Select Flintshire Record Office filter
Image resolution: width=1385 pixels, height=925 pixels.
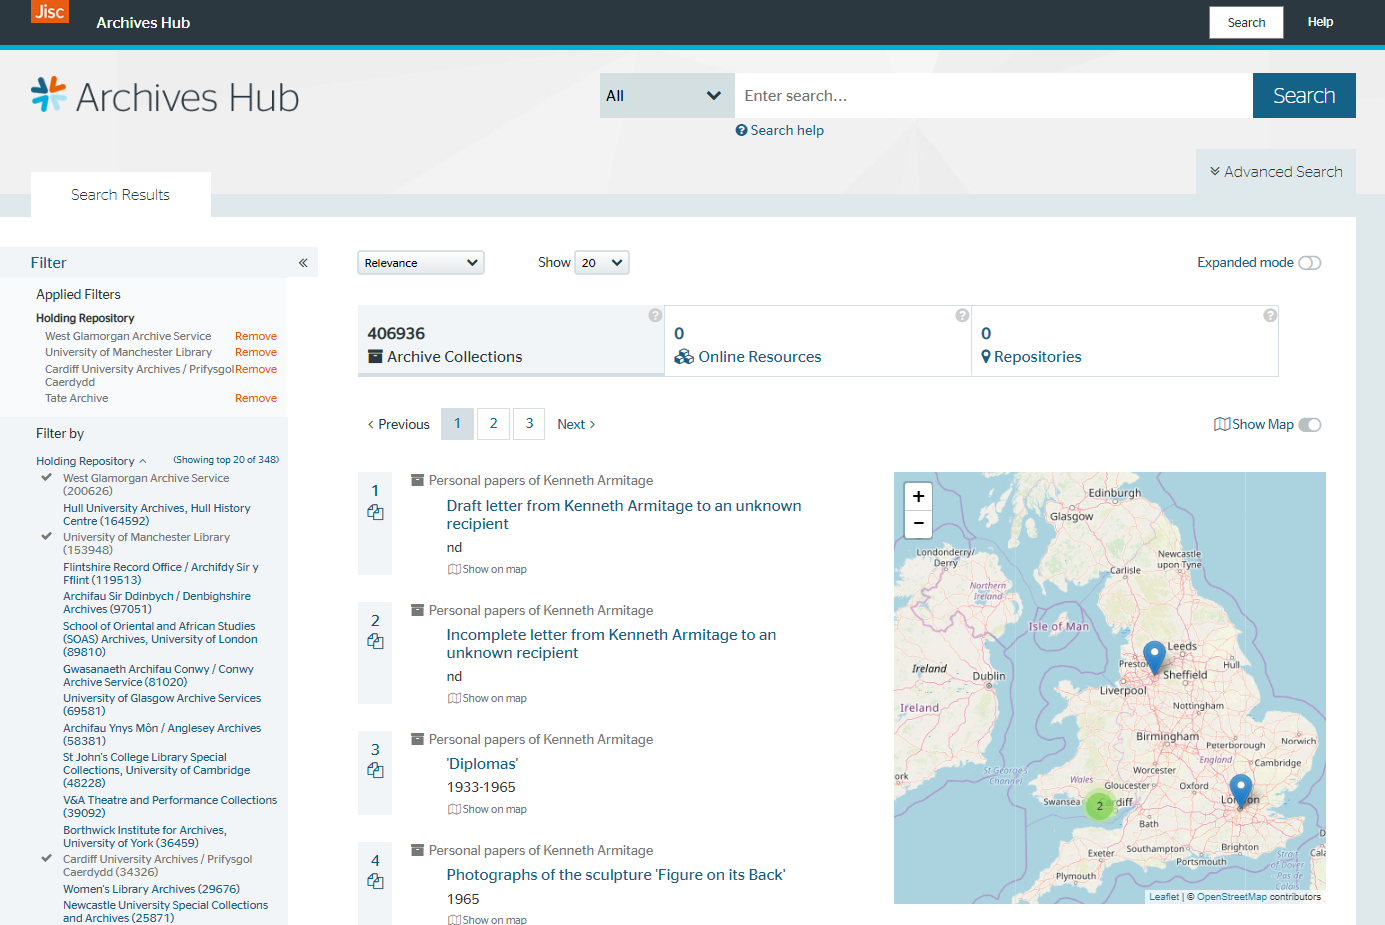[160, 573]
